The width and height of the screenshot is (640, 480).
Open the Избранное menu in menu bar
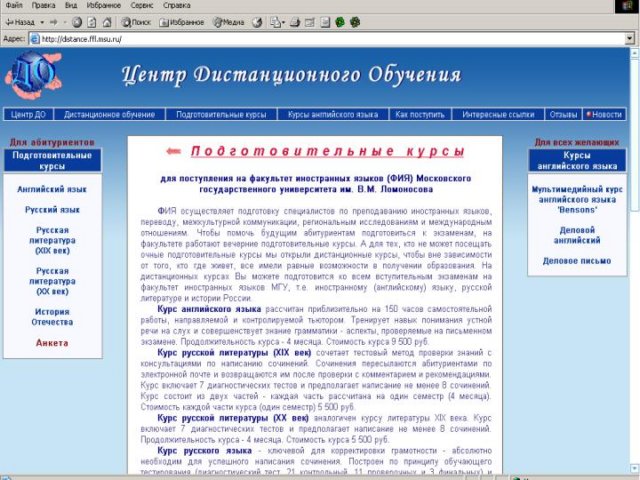pyautogui.click(x=104, y=5)
